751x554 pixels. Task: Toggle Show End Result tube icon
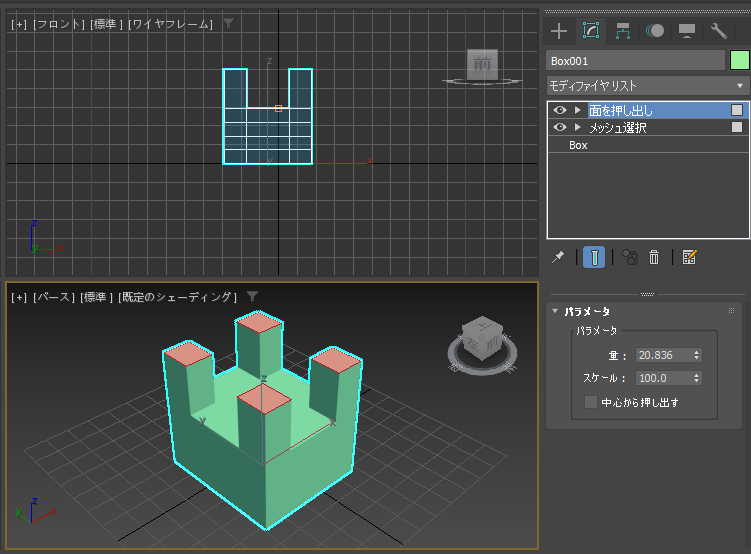(x=595, y=257)
